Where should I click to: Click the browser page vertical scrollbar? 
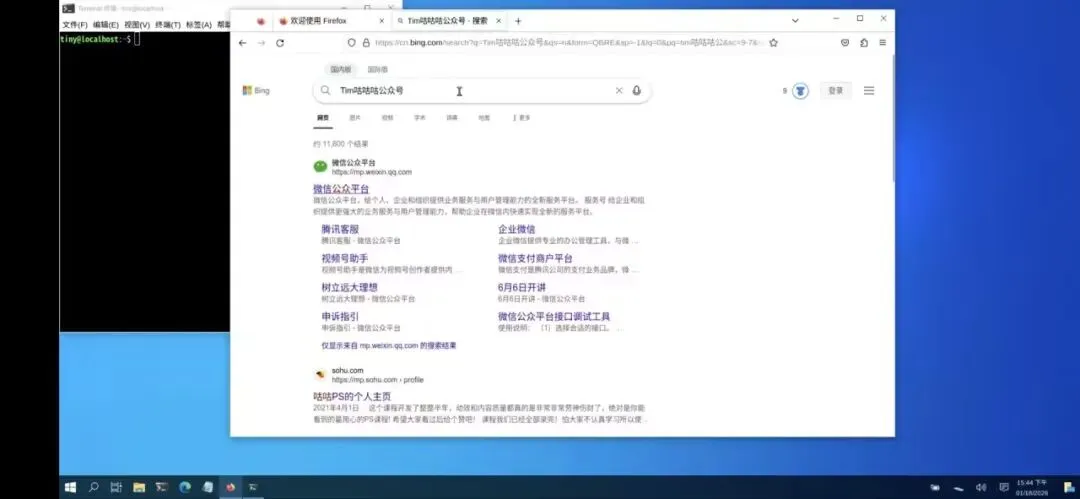pos(893,121)
